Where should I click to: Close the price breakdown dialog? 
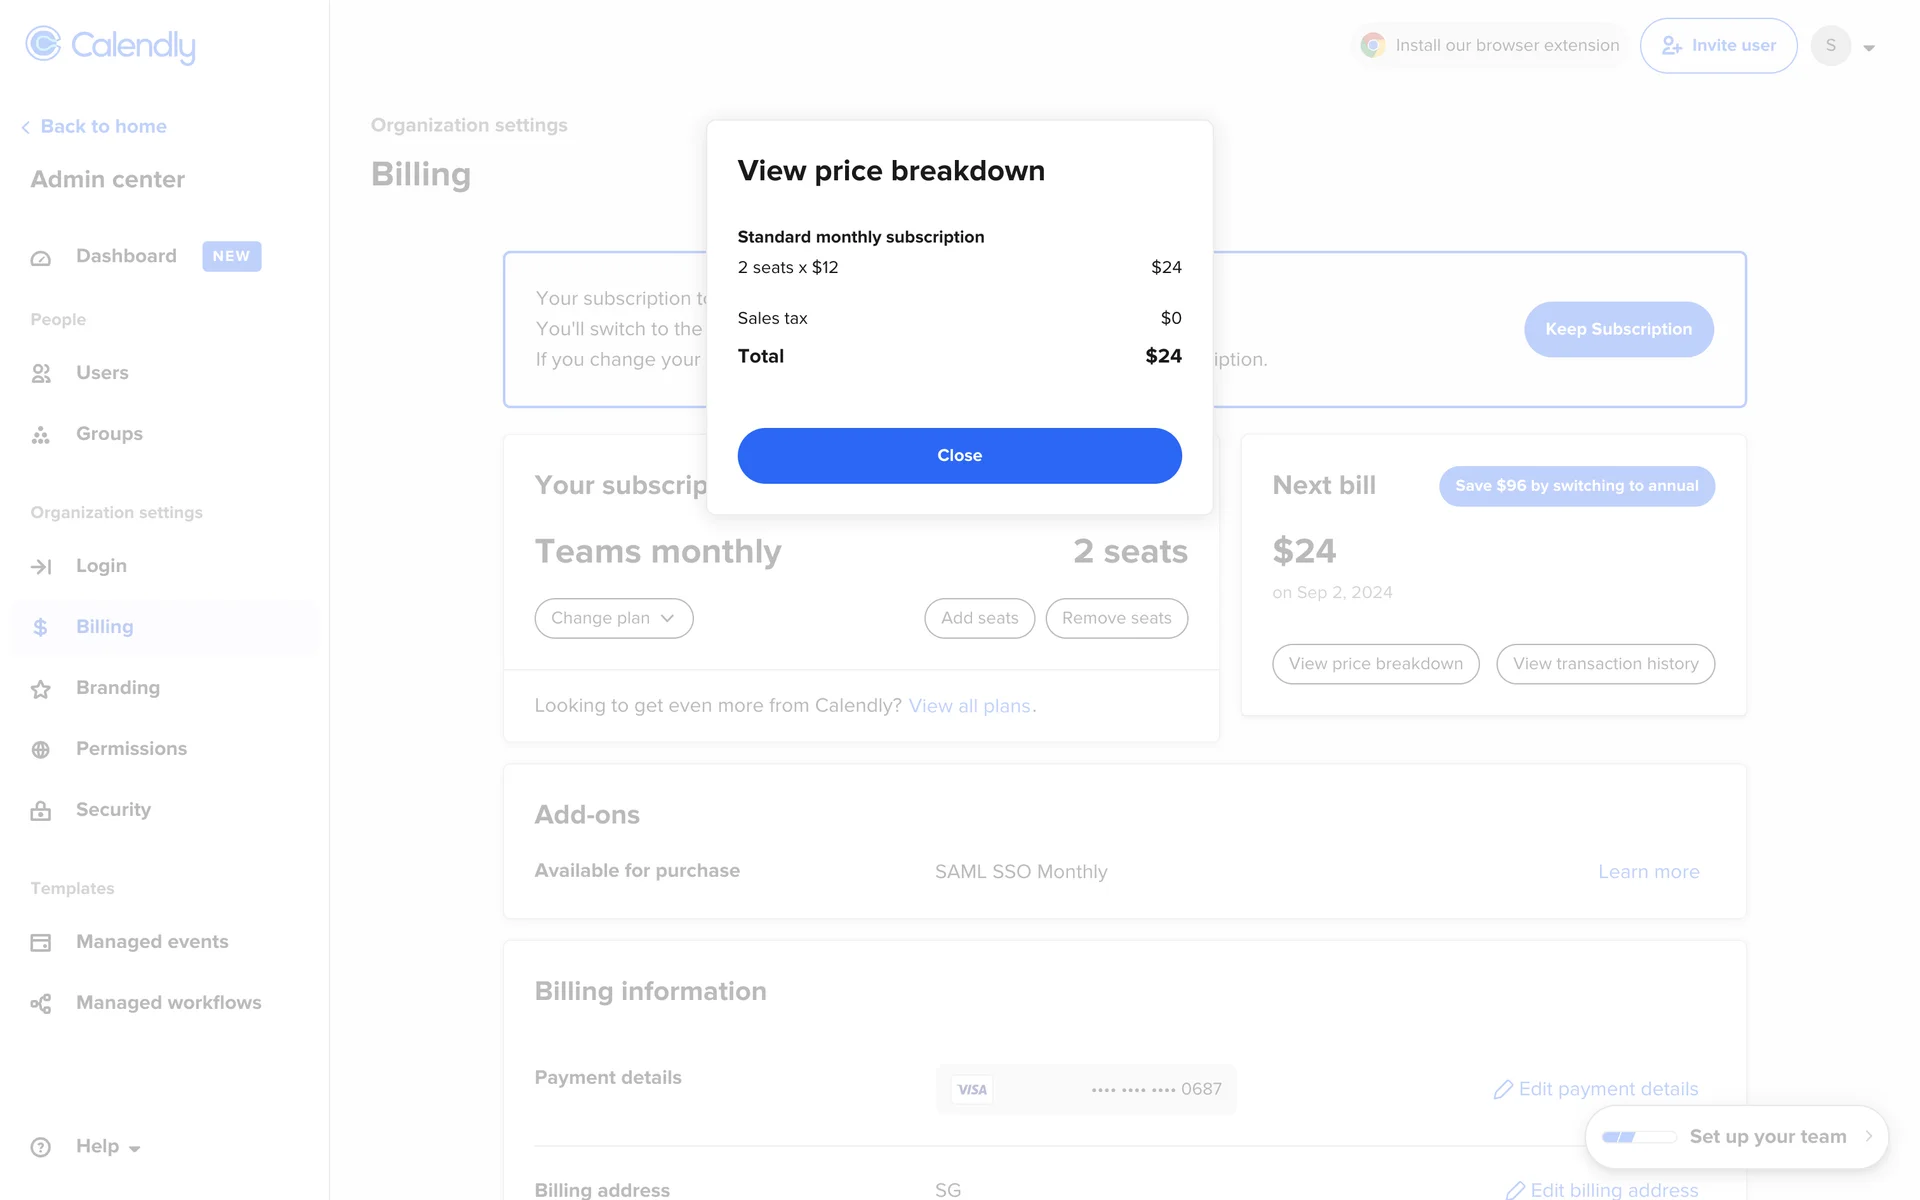click(959, 456)
